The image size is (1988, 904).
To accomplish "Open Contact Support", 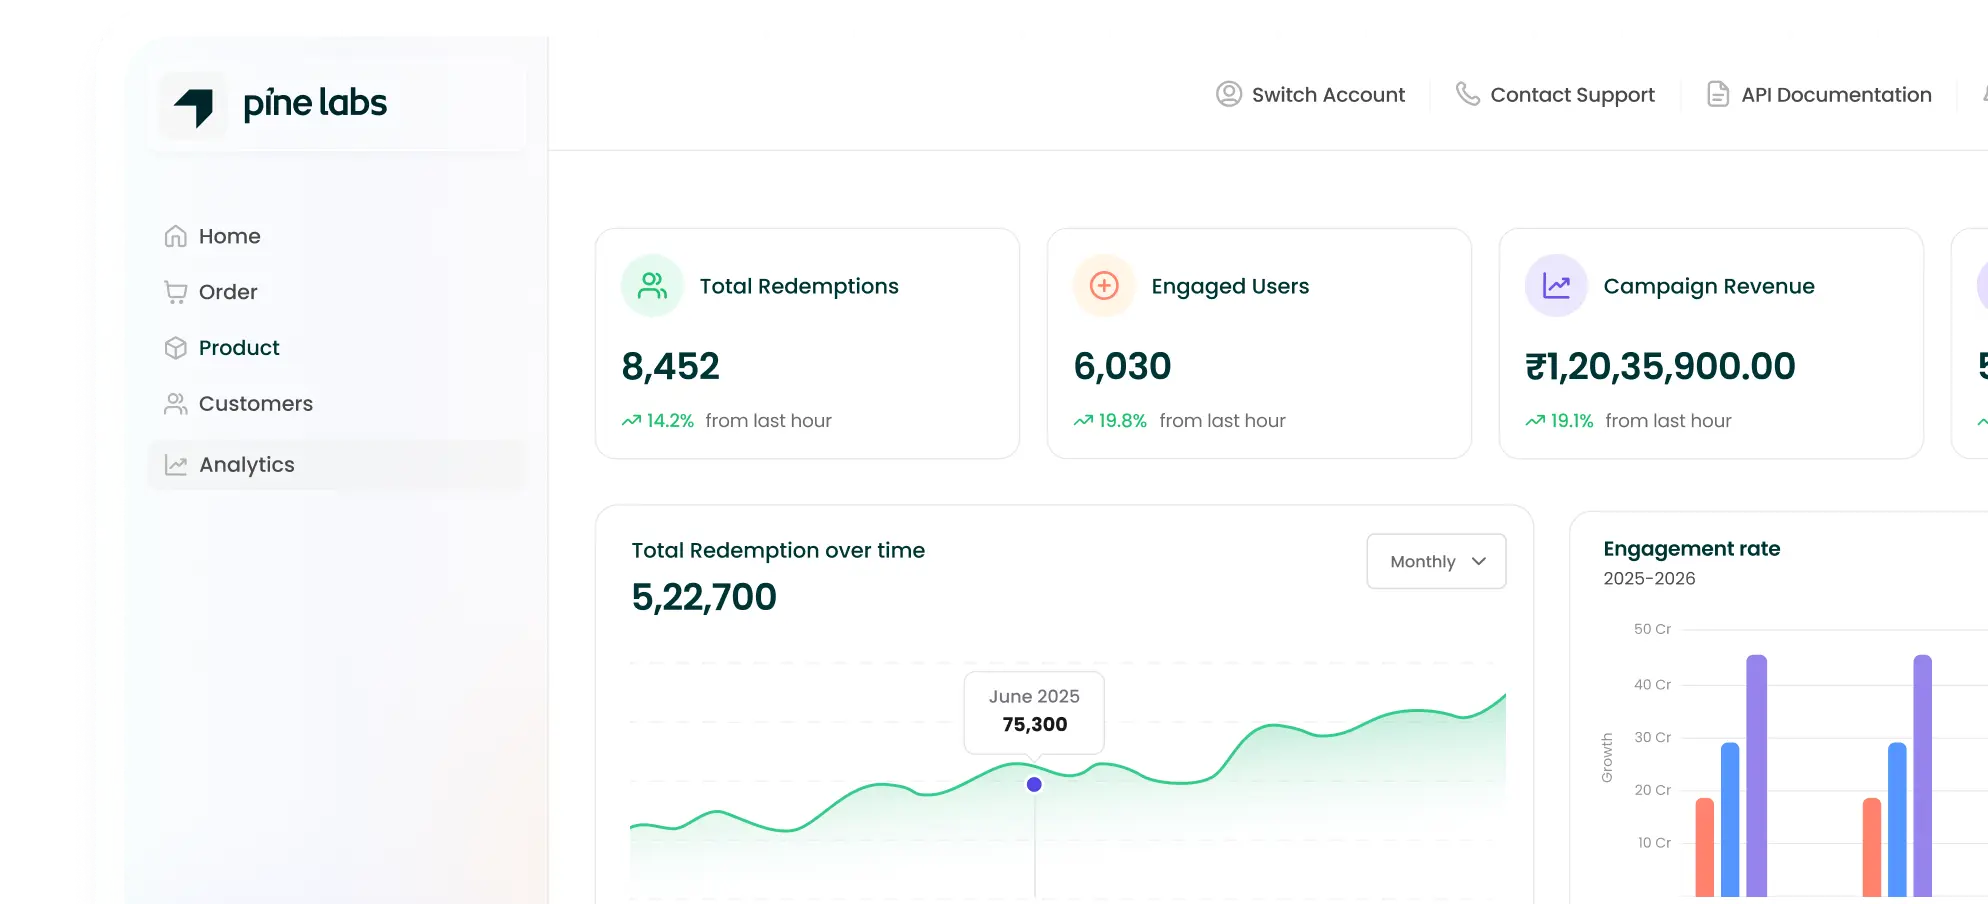I will pos(1555,94).
